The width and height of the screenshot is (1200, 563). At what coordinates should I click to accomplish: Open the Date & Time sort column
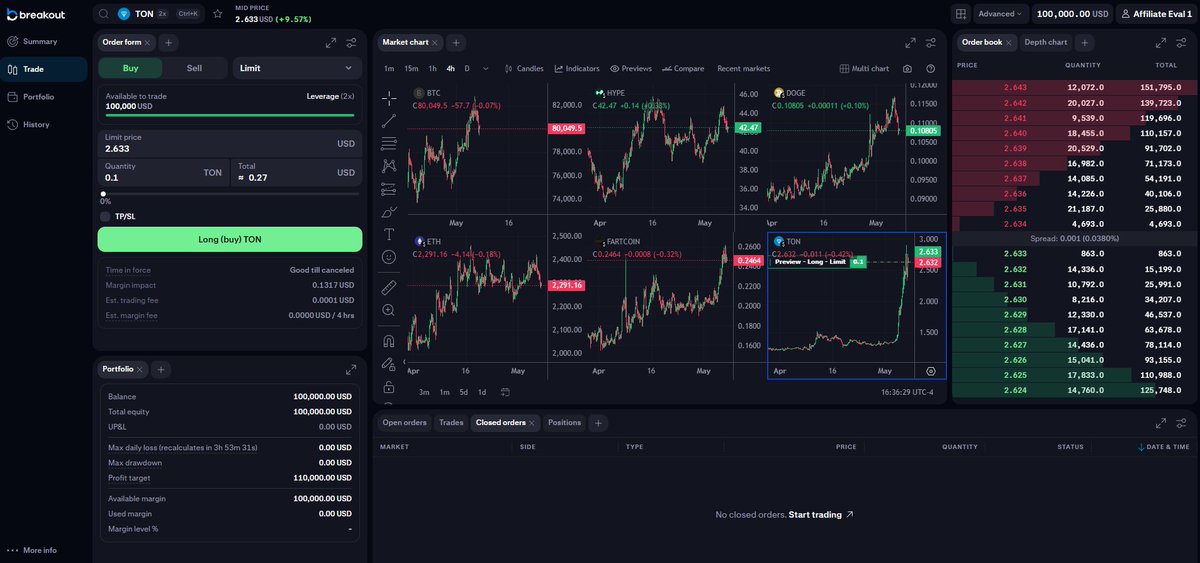pyautogui.click(x=1165, y=447)
